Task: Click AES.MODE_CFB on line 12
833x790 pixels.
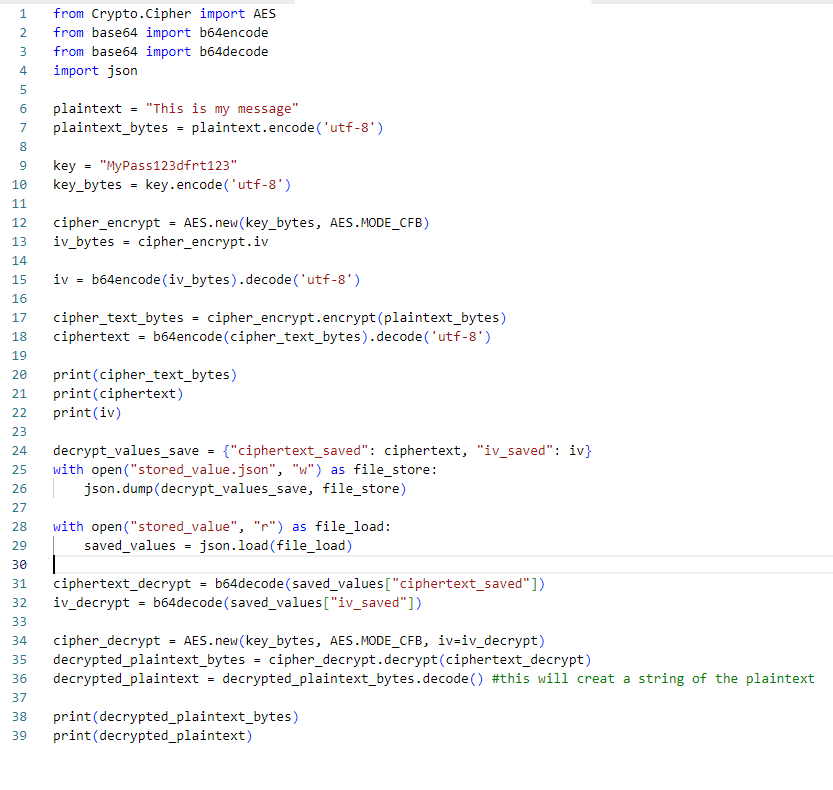Action: click(376, 223)
